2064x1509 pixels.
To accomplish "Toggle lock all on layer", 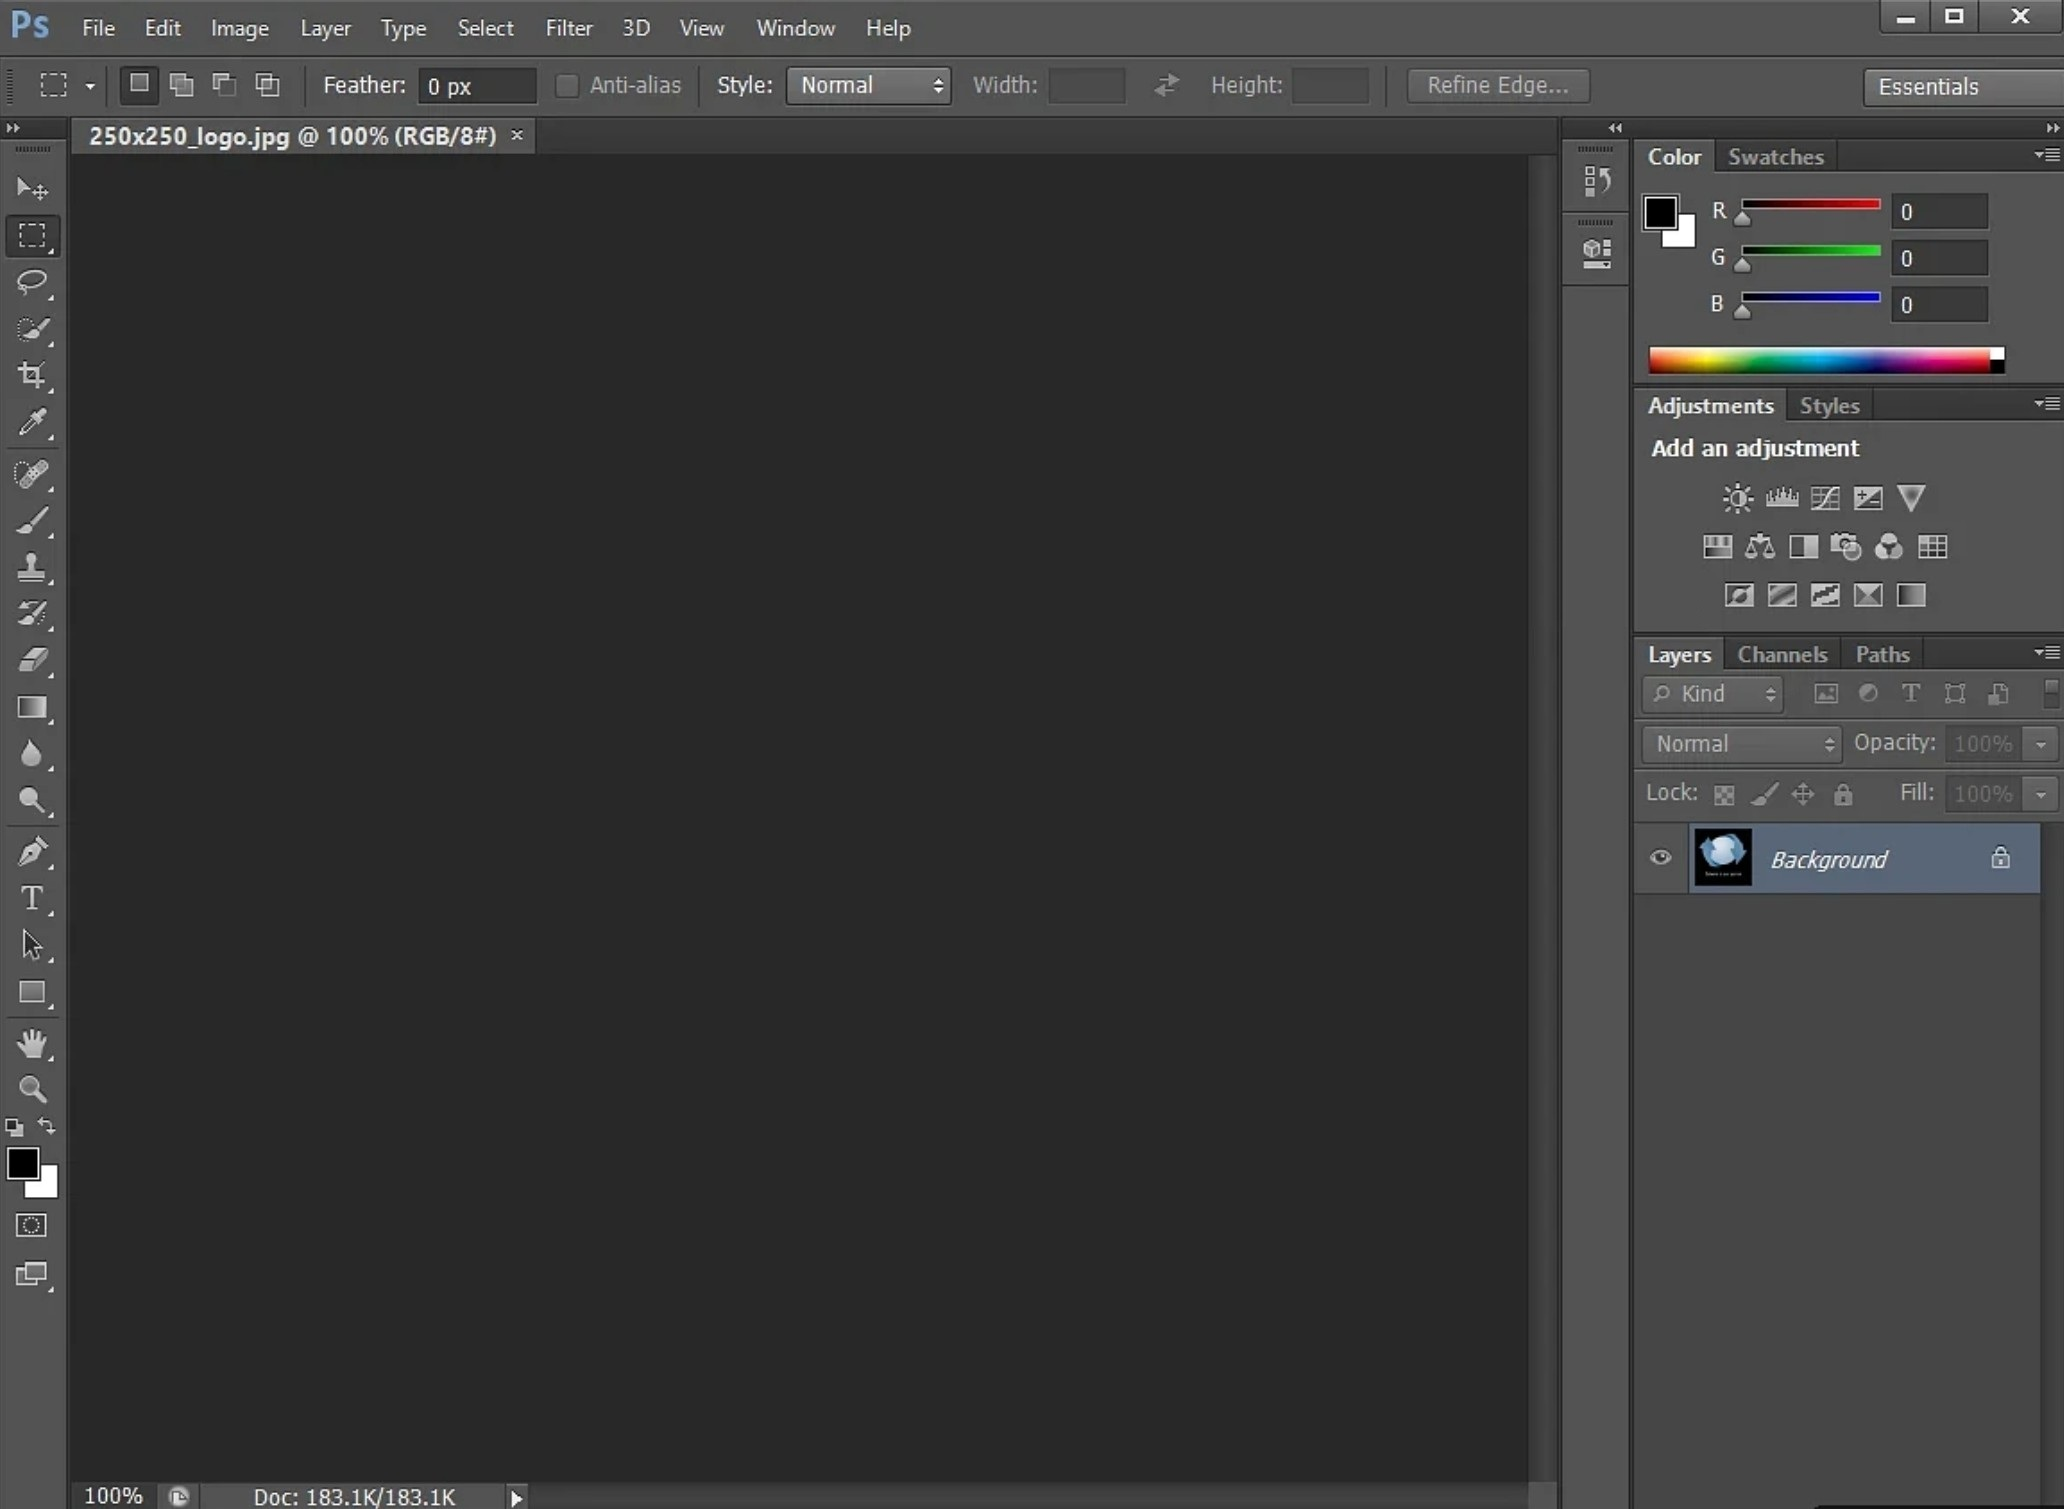I will coord(1843,795).
